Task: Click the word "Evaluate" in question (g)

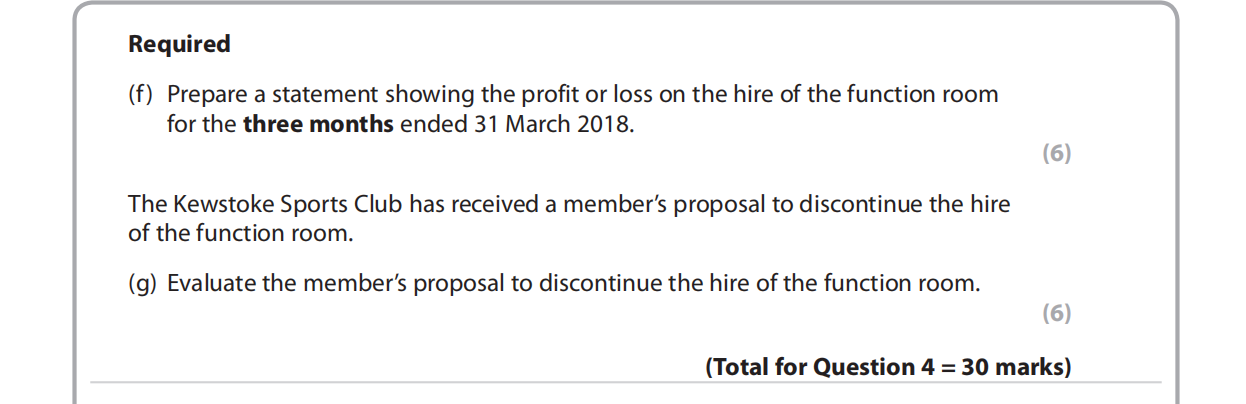Action: pyautogui.click(x=210, y=283)
